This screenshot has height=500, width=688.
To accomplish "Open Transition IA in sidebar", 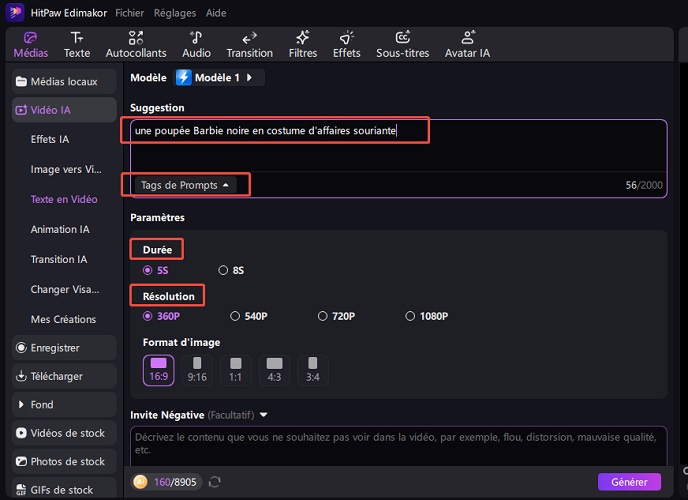I will pos(59,259).
